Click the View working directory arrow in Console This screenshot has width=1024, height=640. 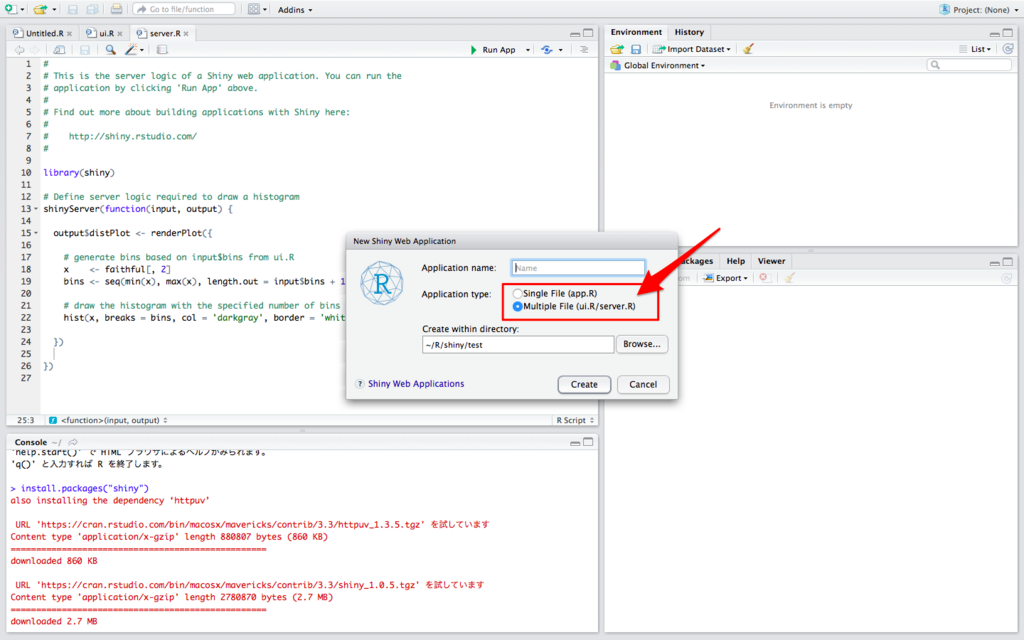point(73,442)
